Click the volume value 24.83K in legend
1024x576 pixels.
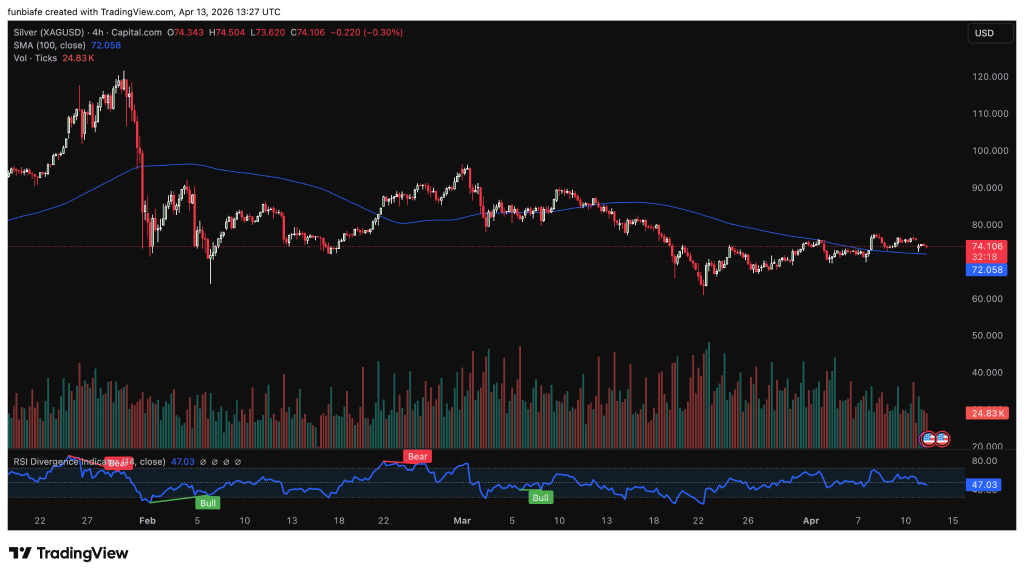pos(78,58)
